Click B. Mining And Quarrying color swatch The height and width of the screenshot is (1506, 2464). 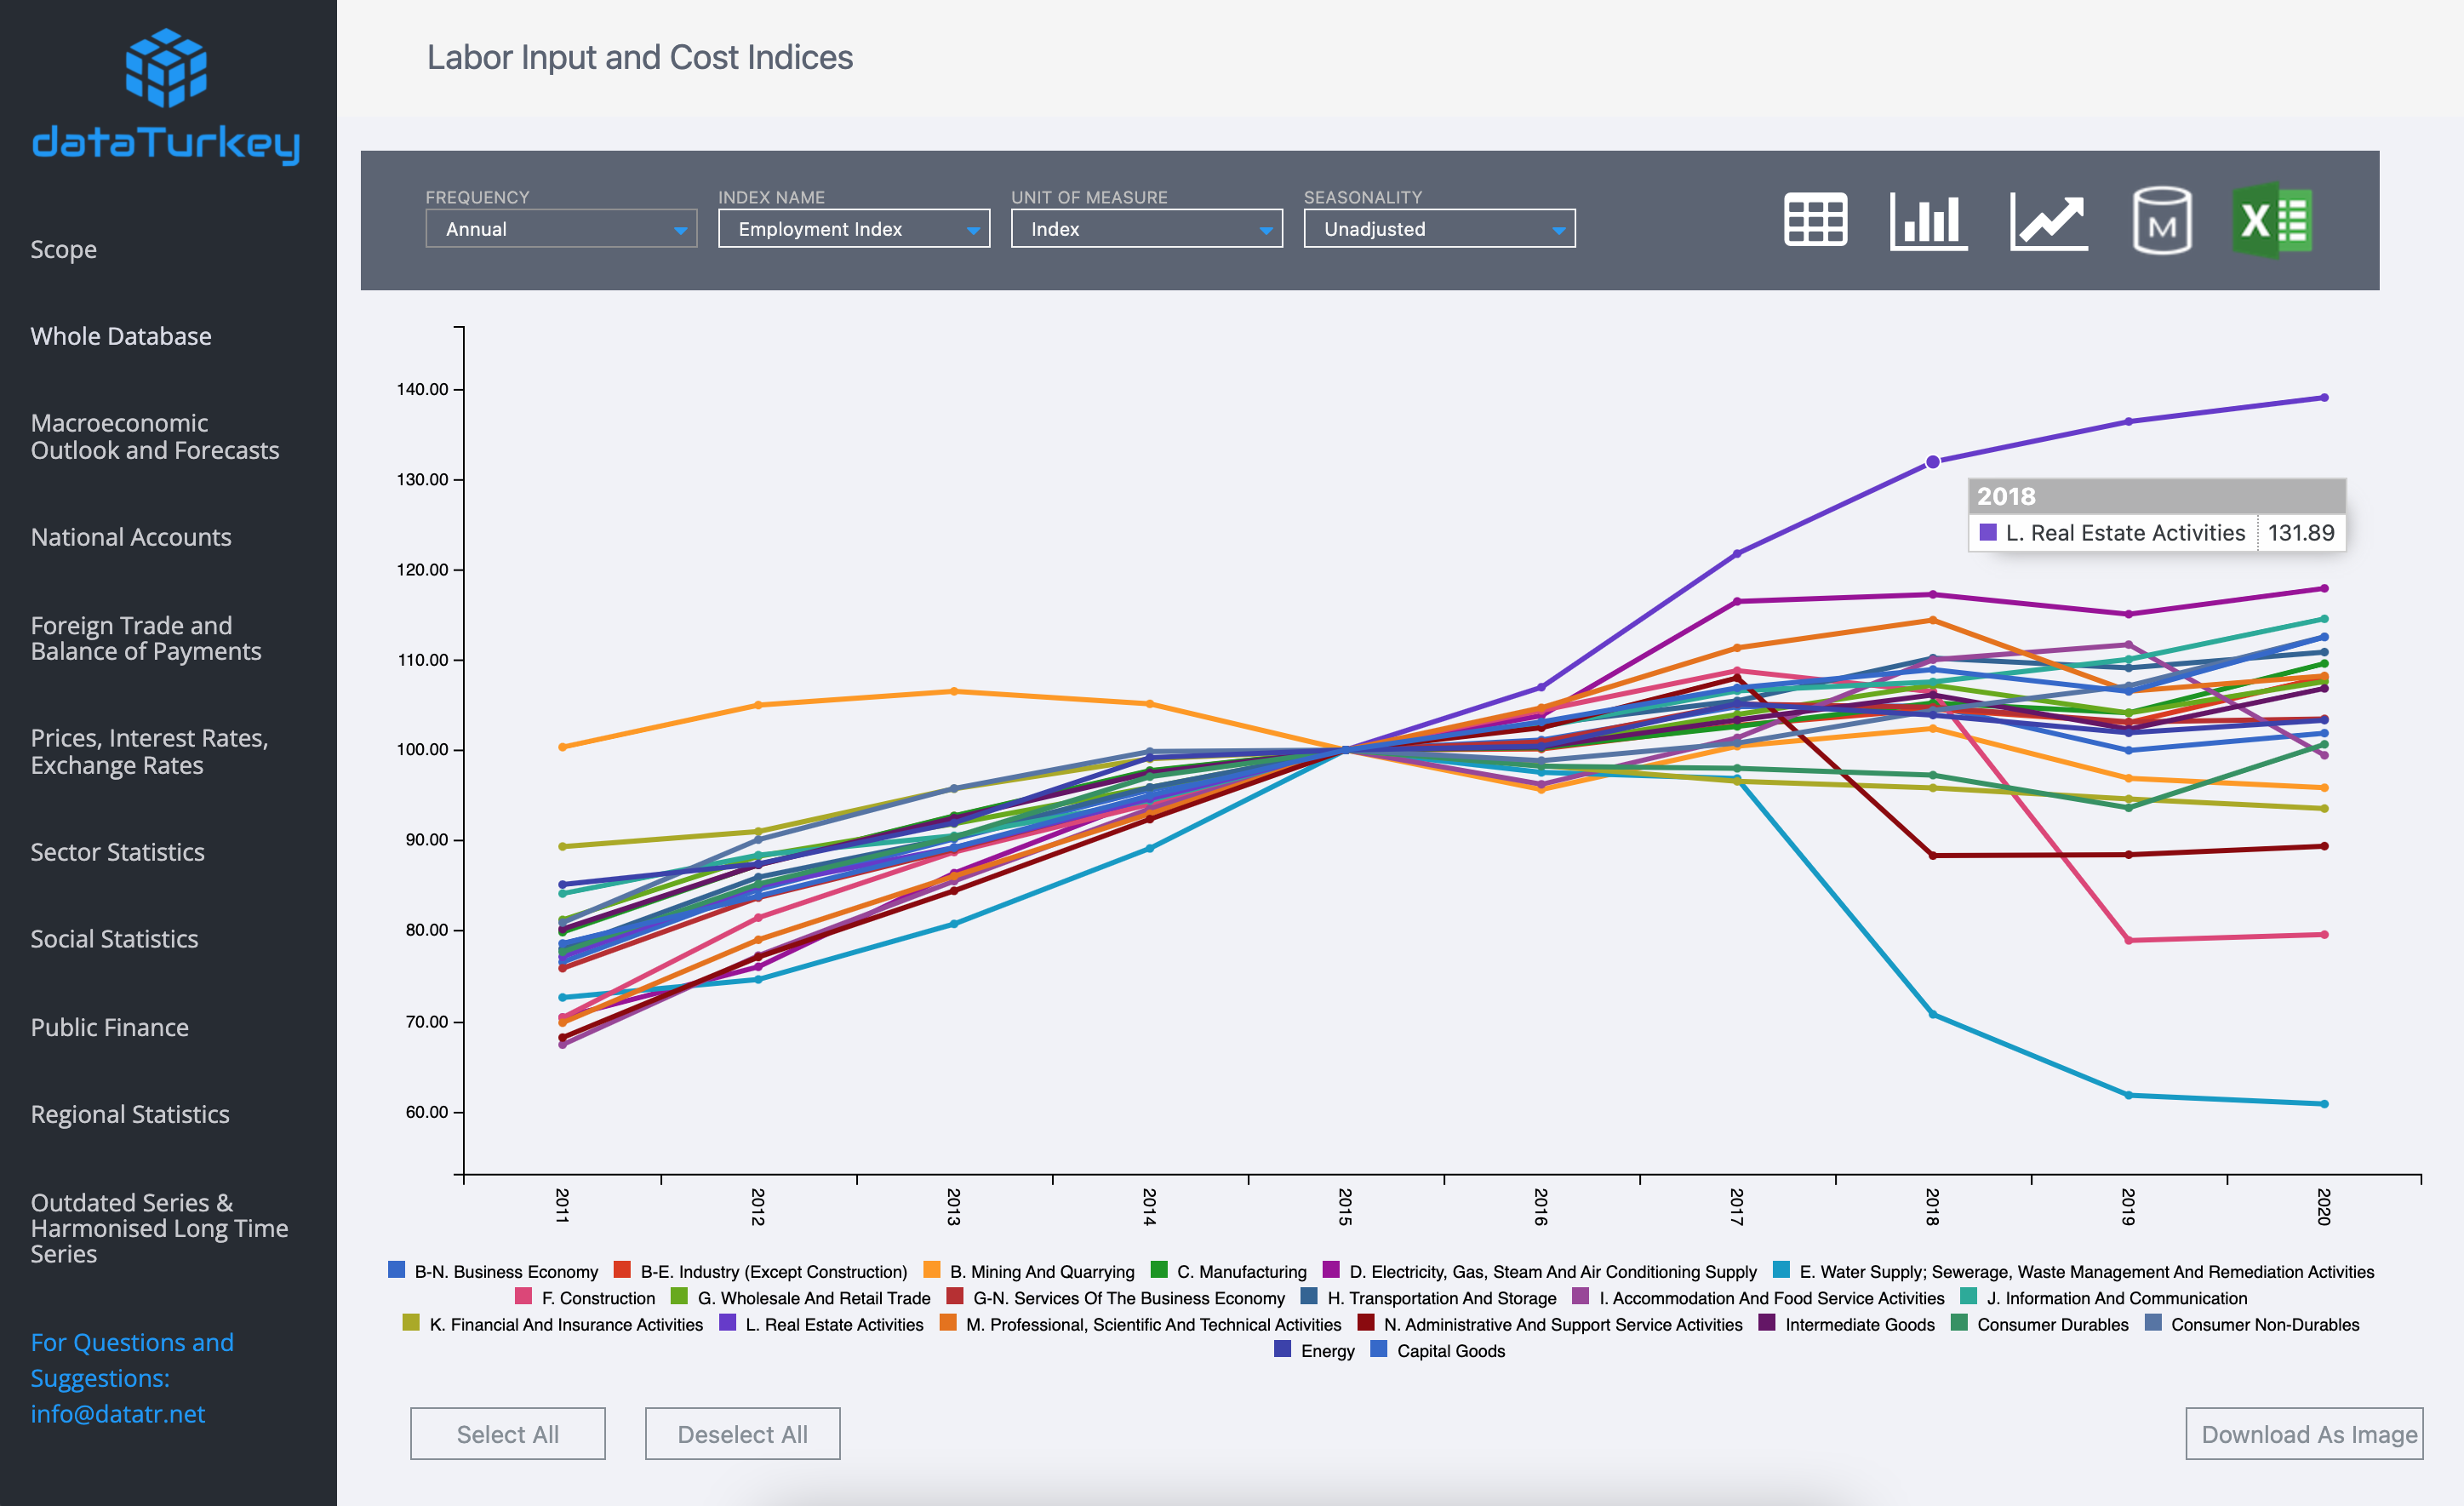click(x=932, y=1270)
